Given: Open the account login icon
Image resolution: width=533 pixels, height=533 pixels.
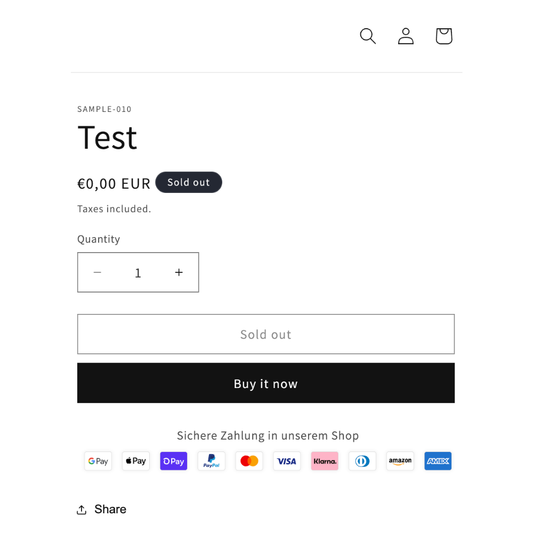Looking at the screenshot, I should tap(406, 36).
